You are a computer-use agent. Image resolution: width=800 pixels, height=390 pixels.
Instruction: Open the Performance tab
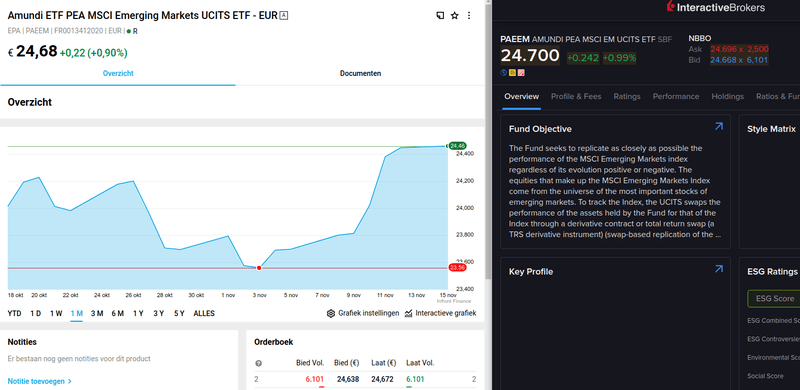(x=676, y=96)
